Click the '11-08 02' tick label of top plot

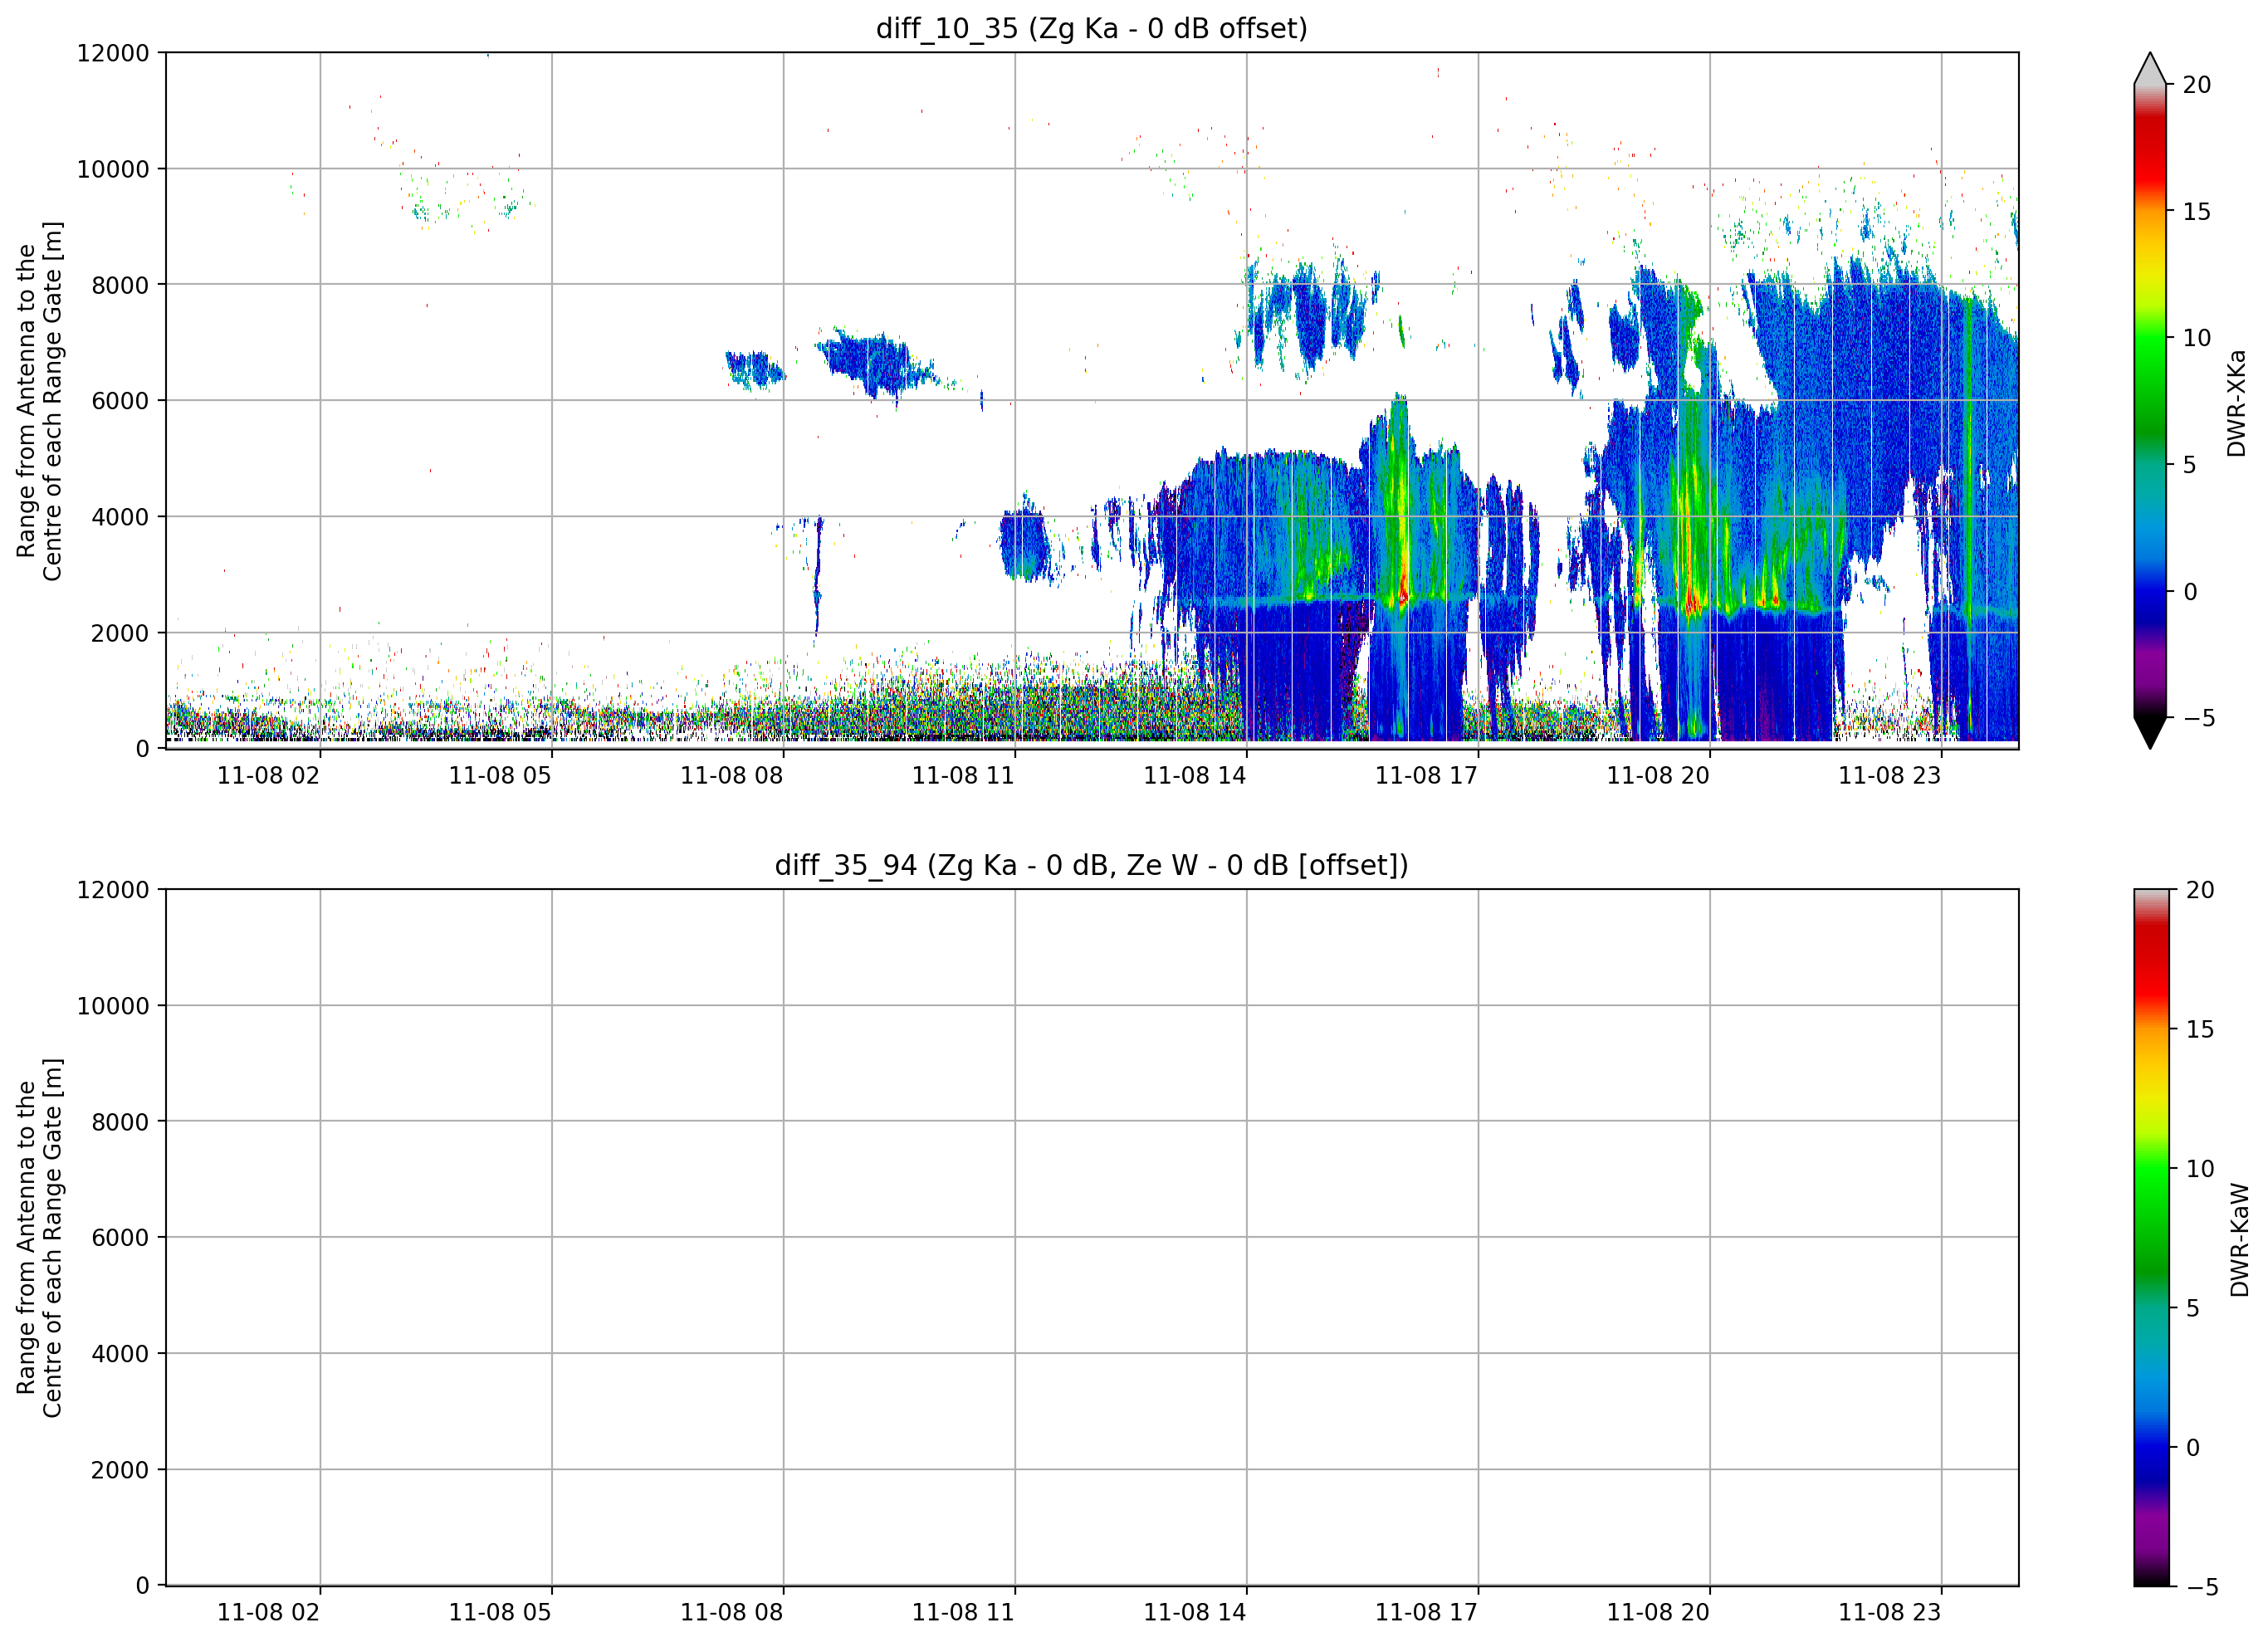[268, 776]
